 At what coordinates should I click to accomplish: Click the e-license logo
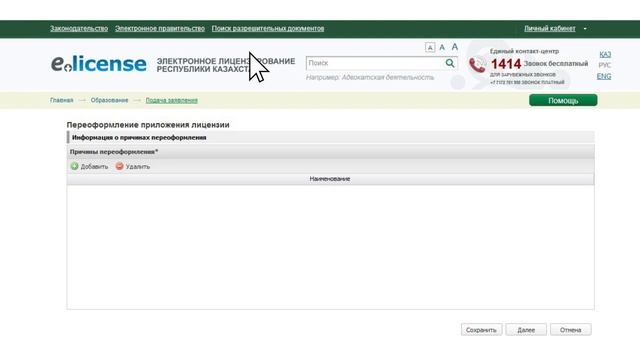point(98,63)
